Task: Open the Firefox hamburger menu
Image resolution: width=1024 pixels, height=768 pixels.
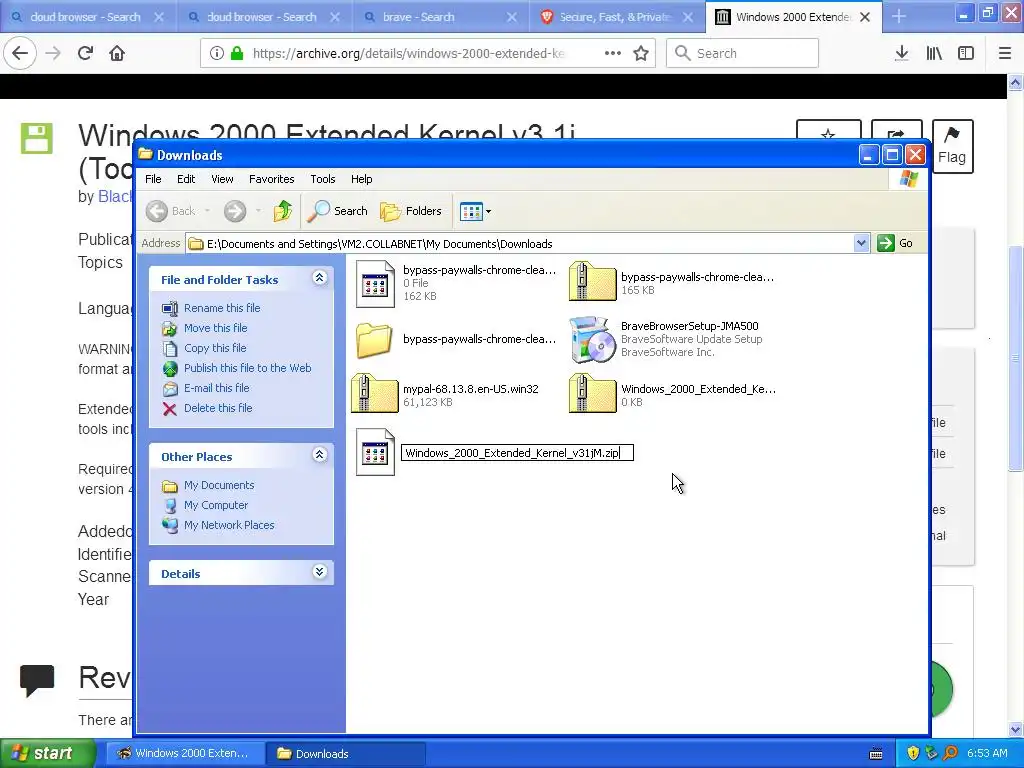Action: click(x=1005, y=53)
